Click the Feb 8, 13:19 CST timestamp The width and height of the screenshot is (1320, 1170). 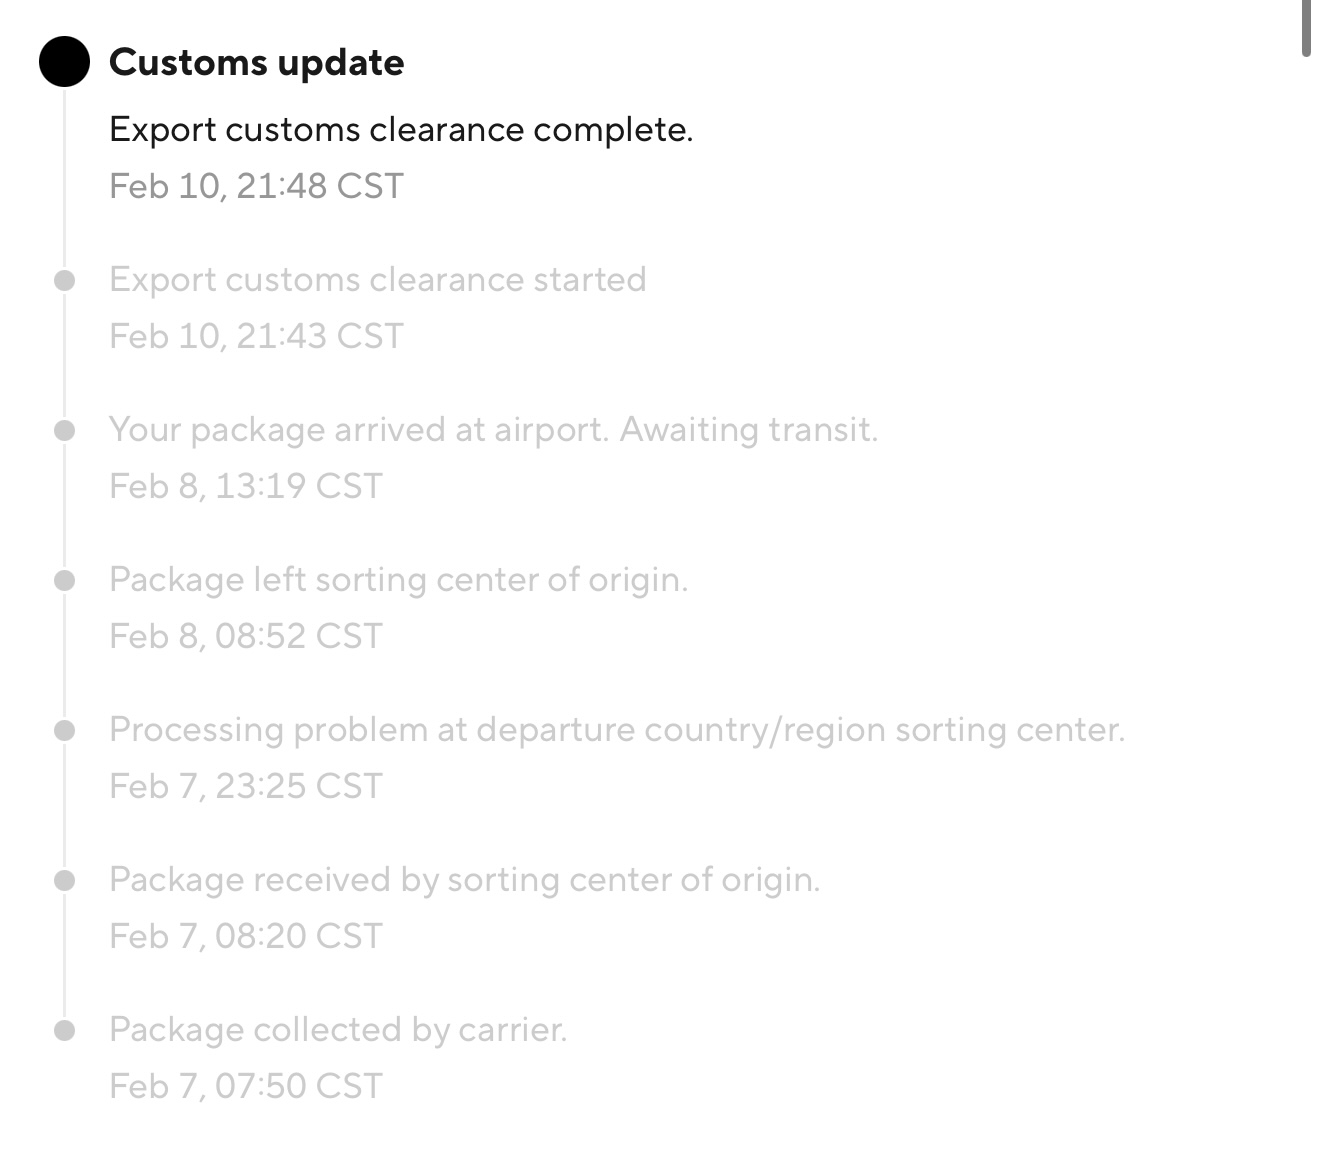(246, 486)
